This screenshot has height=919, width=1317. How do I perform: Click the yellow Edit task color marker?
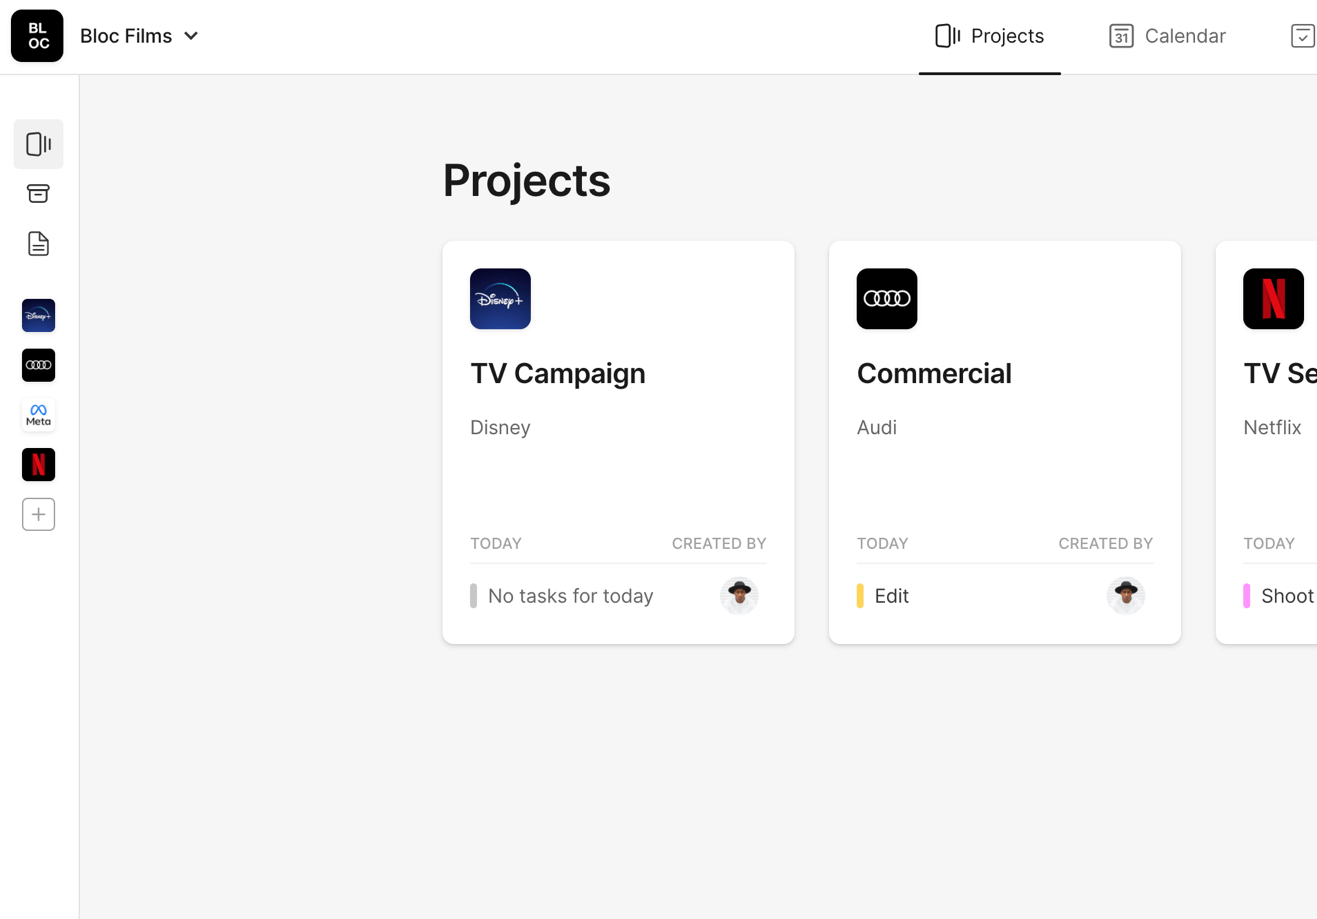click(x=860, y=596)
